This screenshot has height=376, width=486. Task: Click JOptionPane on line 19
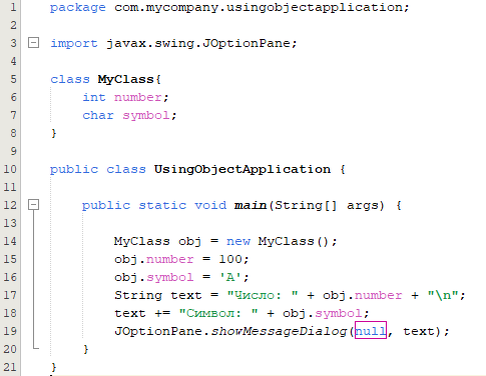tap(158, 331)
